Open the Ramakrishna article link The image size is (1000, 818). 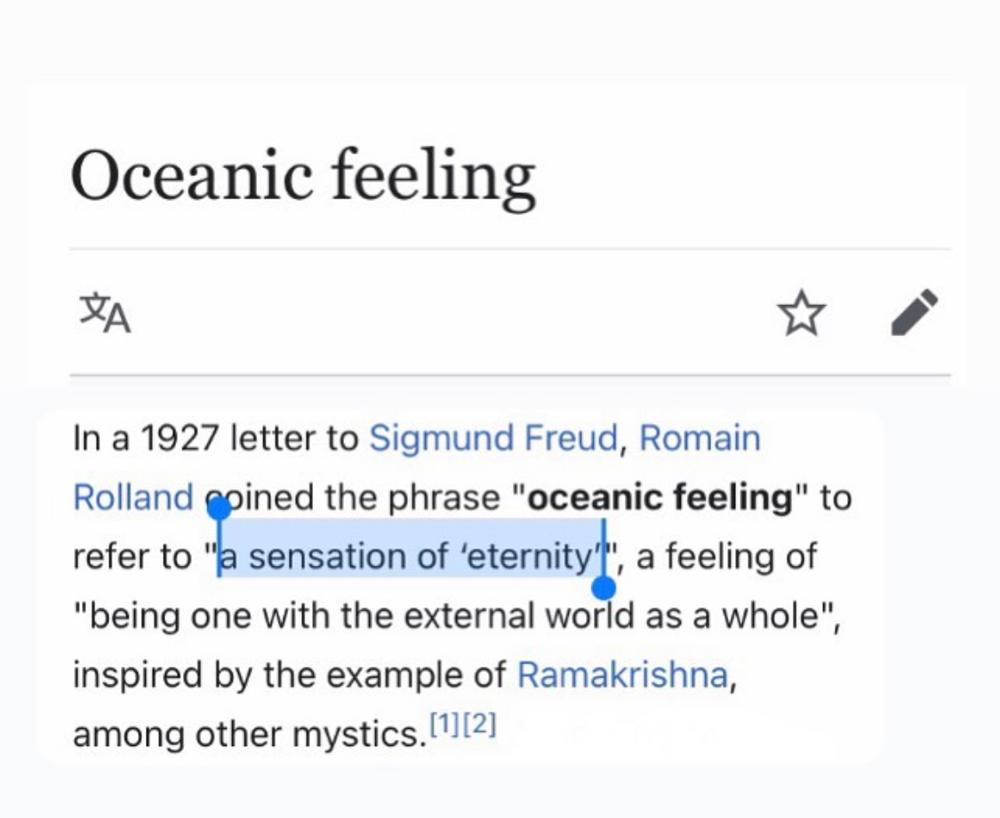622,675
